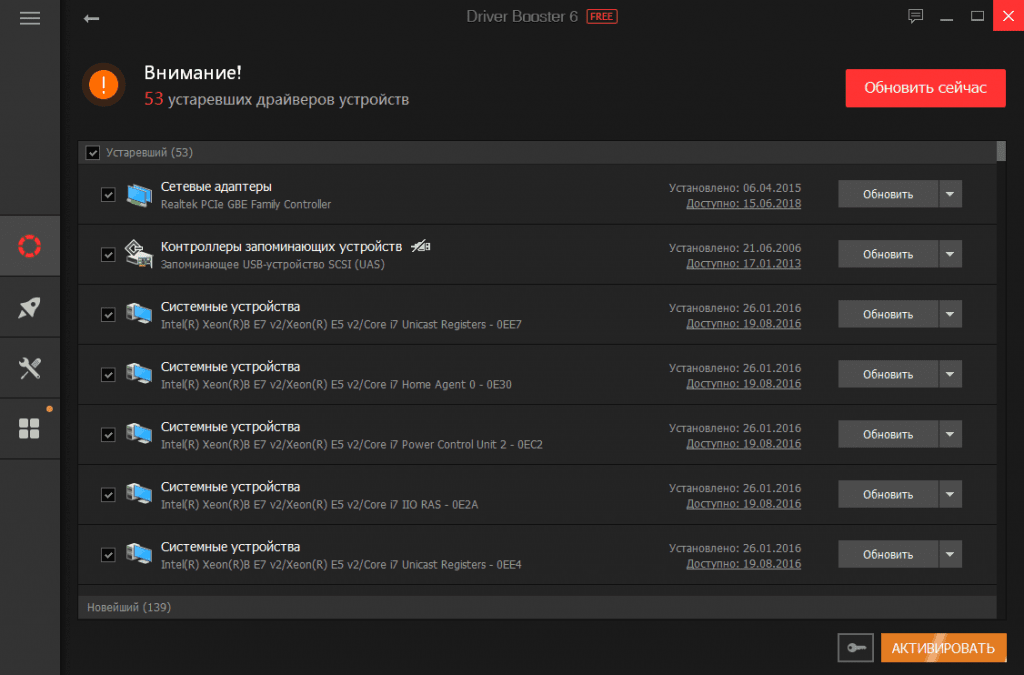The height and width of the screenshot is (675, 1024).
Task: Uncheck the IIO RAS - 0E2A checkbox
Action: [108, 495]
